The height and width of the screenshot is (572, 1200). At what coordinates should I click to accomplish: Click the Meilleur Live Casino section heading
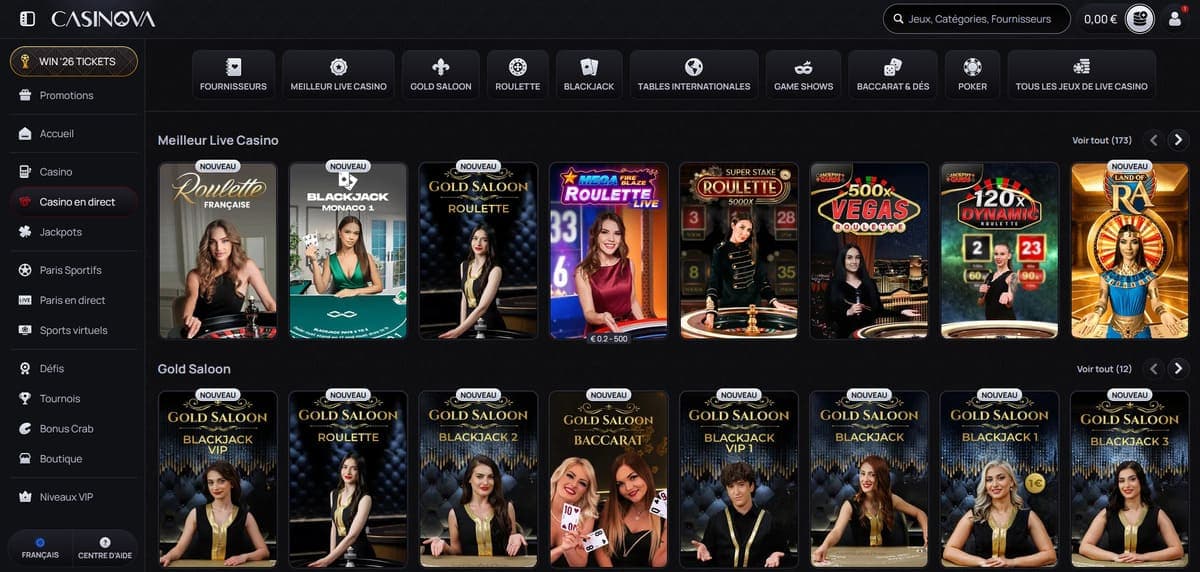[218, 141]
